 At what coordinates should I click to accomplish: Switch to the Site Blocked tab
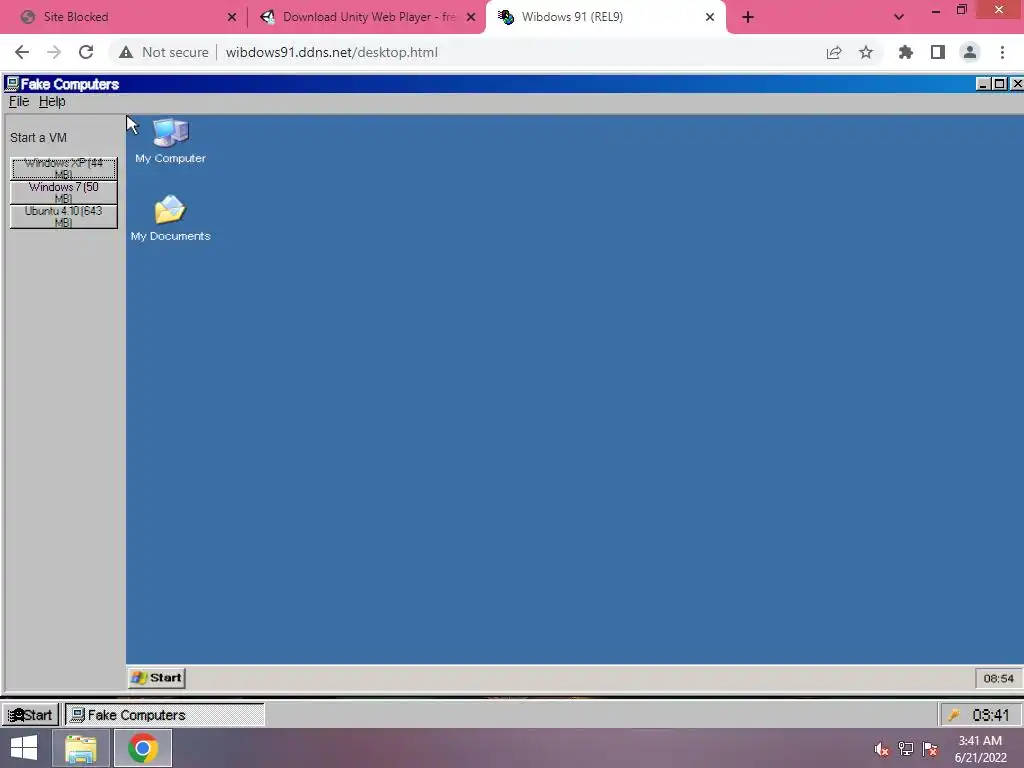tap(128, 17)
